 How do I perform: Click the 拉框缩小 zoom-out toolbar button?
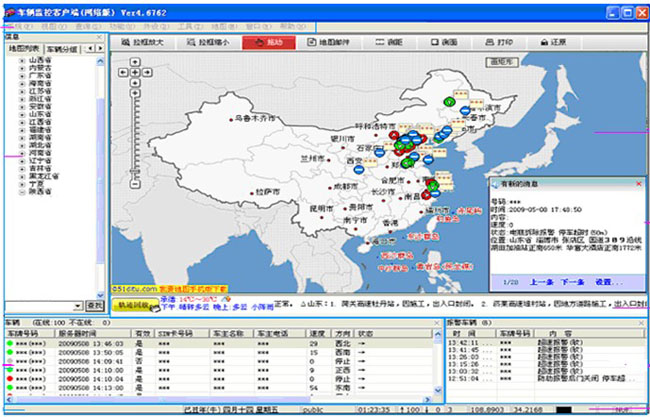tap(207, 43)
